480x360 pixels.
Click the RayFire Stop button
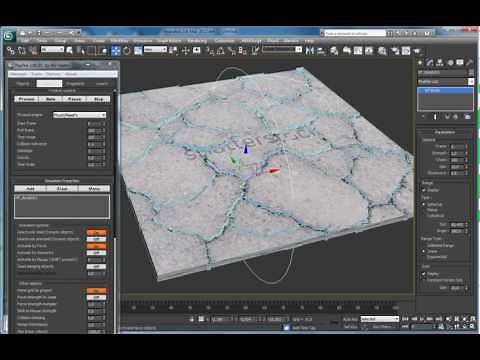pyautogui.click(x=98, y=99)
